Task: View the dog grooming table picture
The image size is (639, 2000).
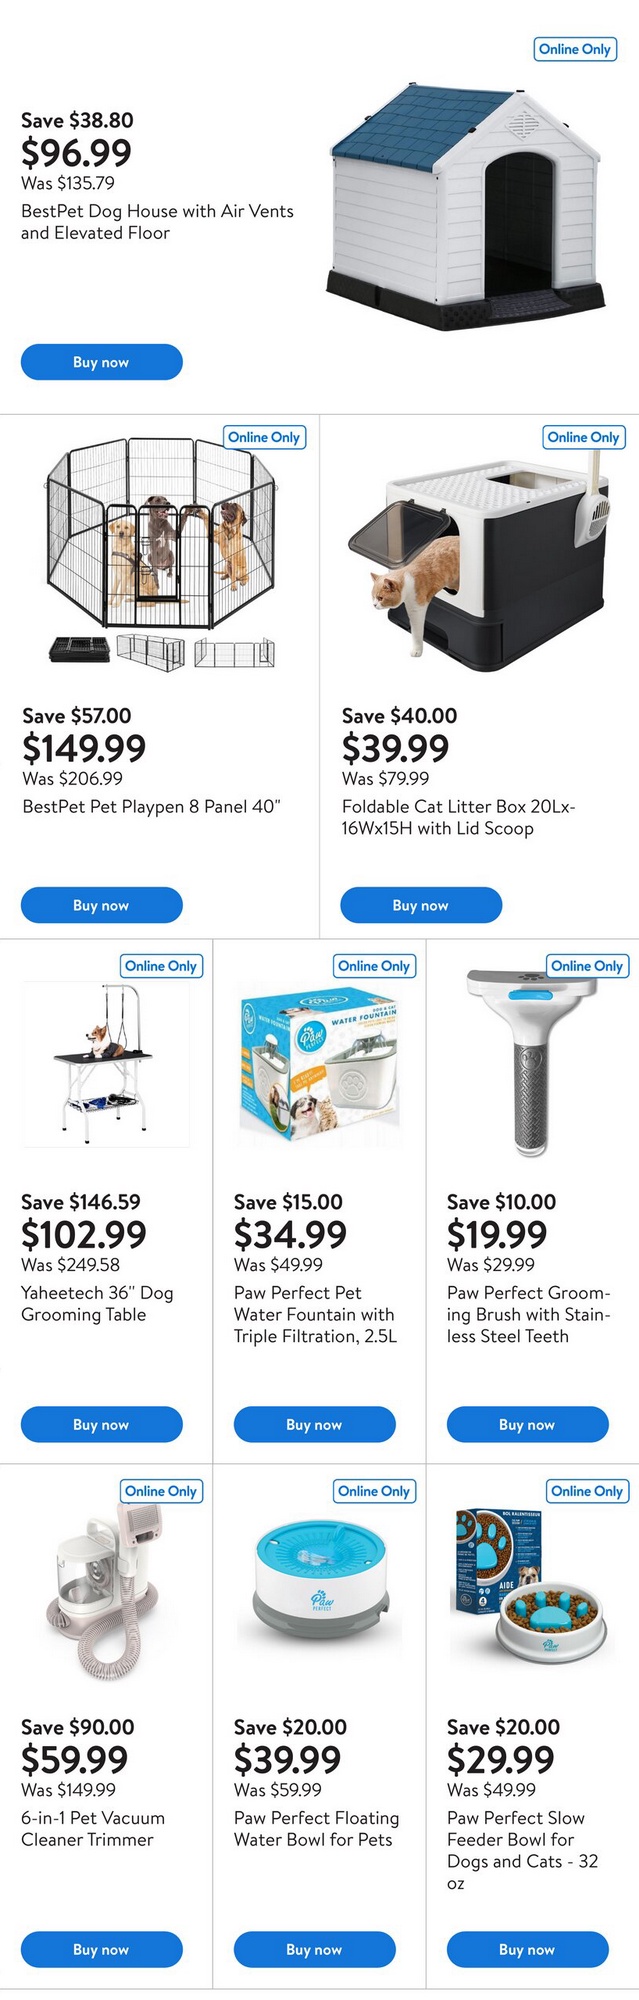Action: pos(106,1065)
